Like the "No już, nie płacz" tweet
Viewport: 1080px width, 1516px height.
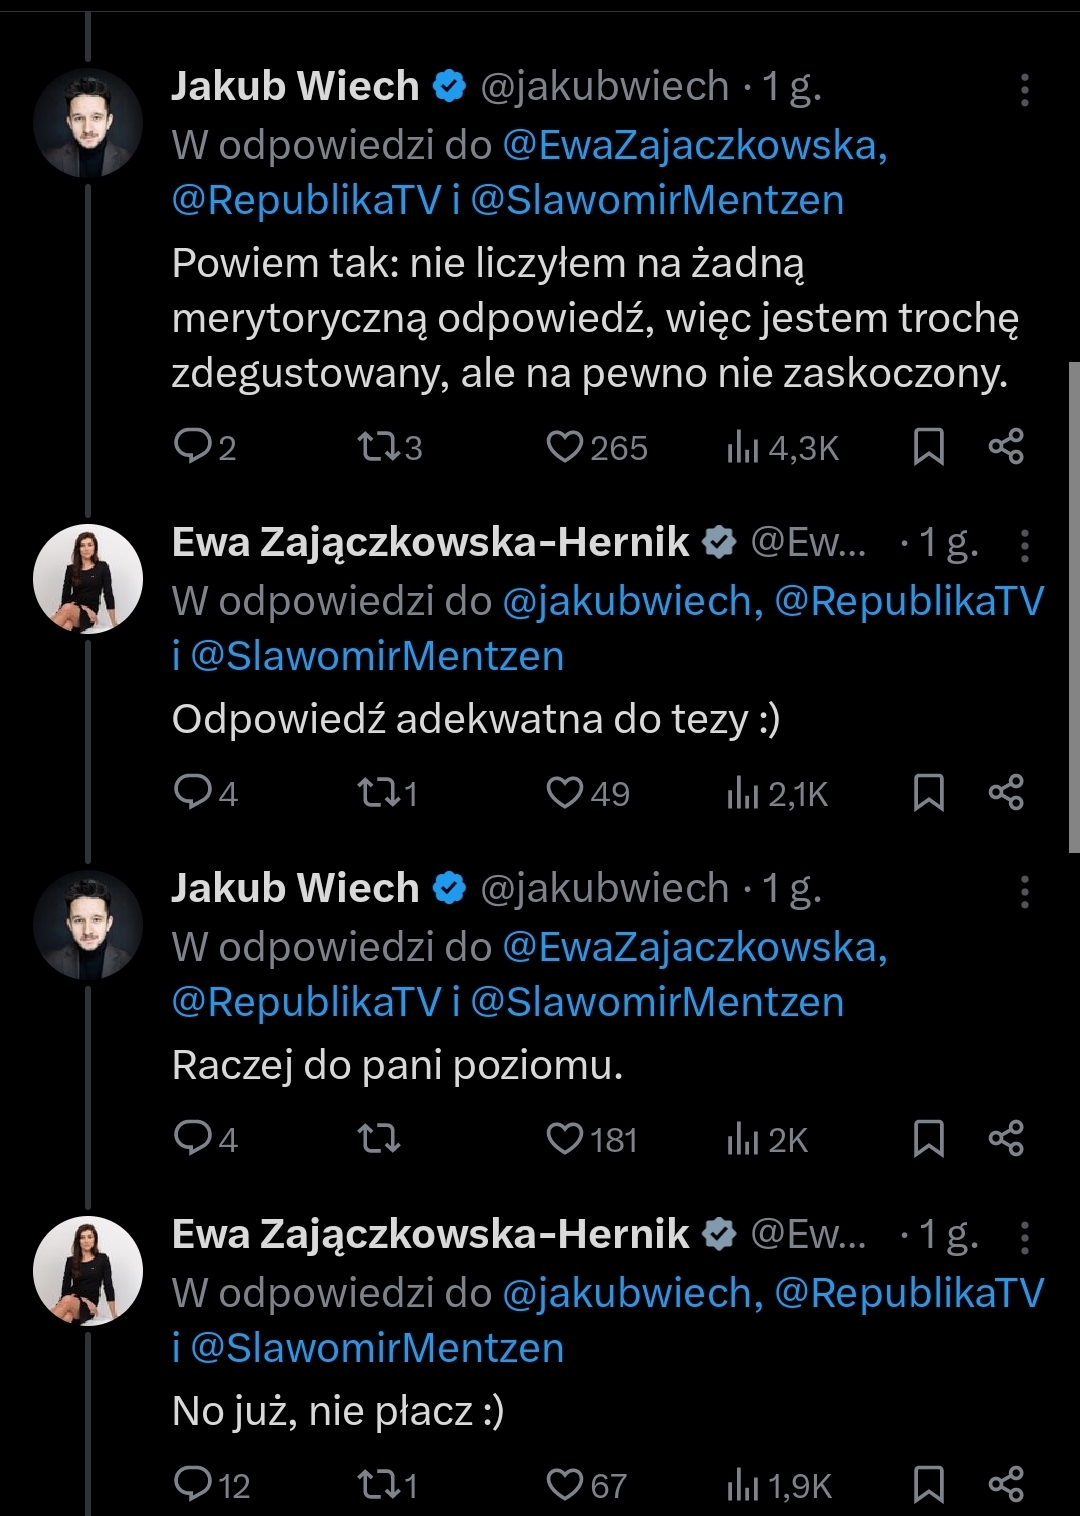(565, 1485)
